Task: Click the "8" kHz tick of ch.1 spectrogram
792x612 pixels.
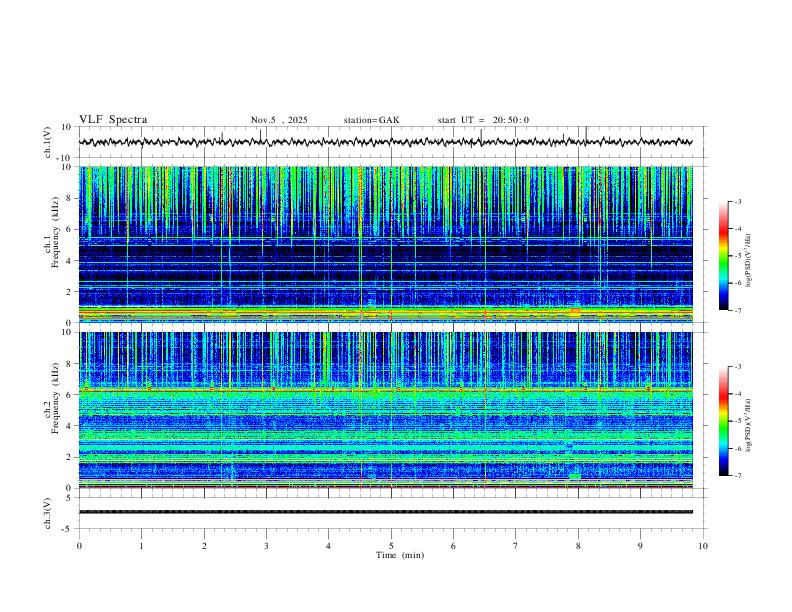Action: click(x=70, y=198)
